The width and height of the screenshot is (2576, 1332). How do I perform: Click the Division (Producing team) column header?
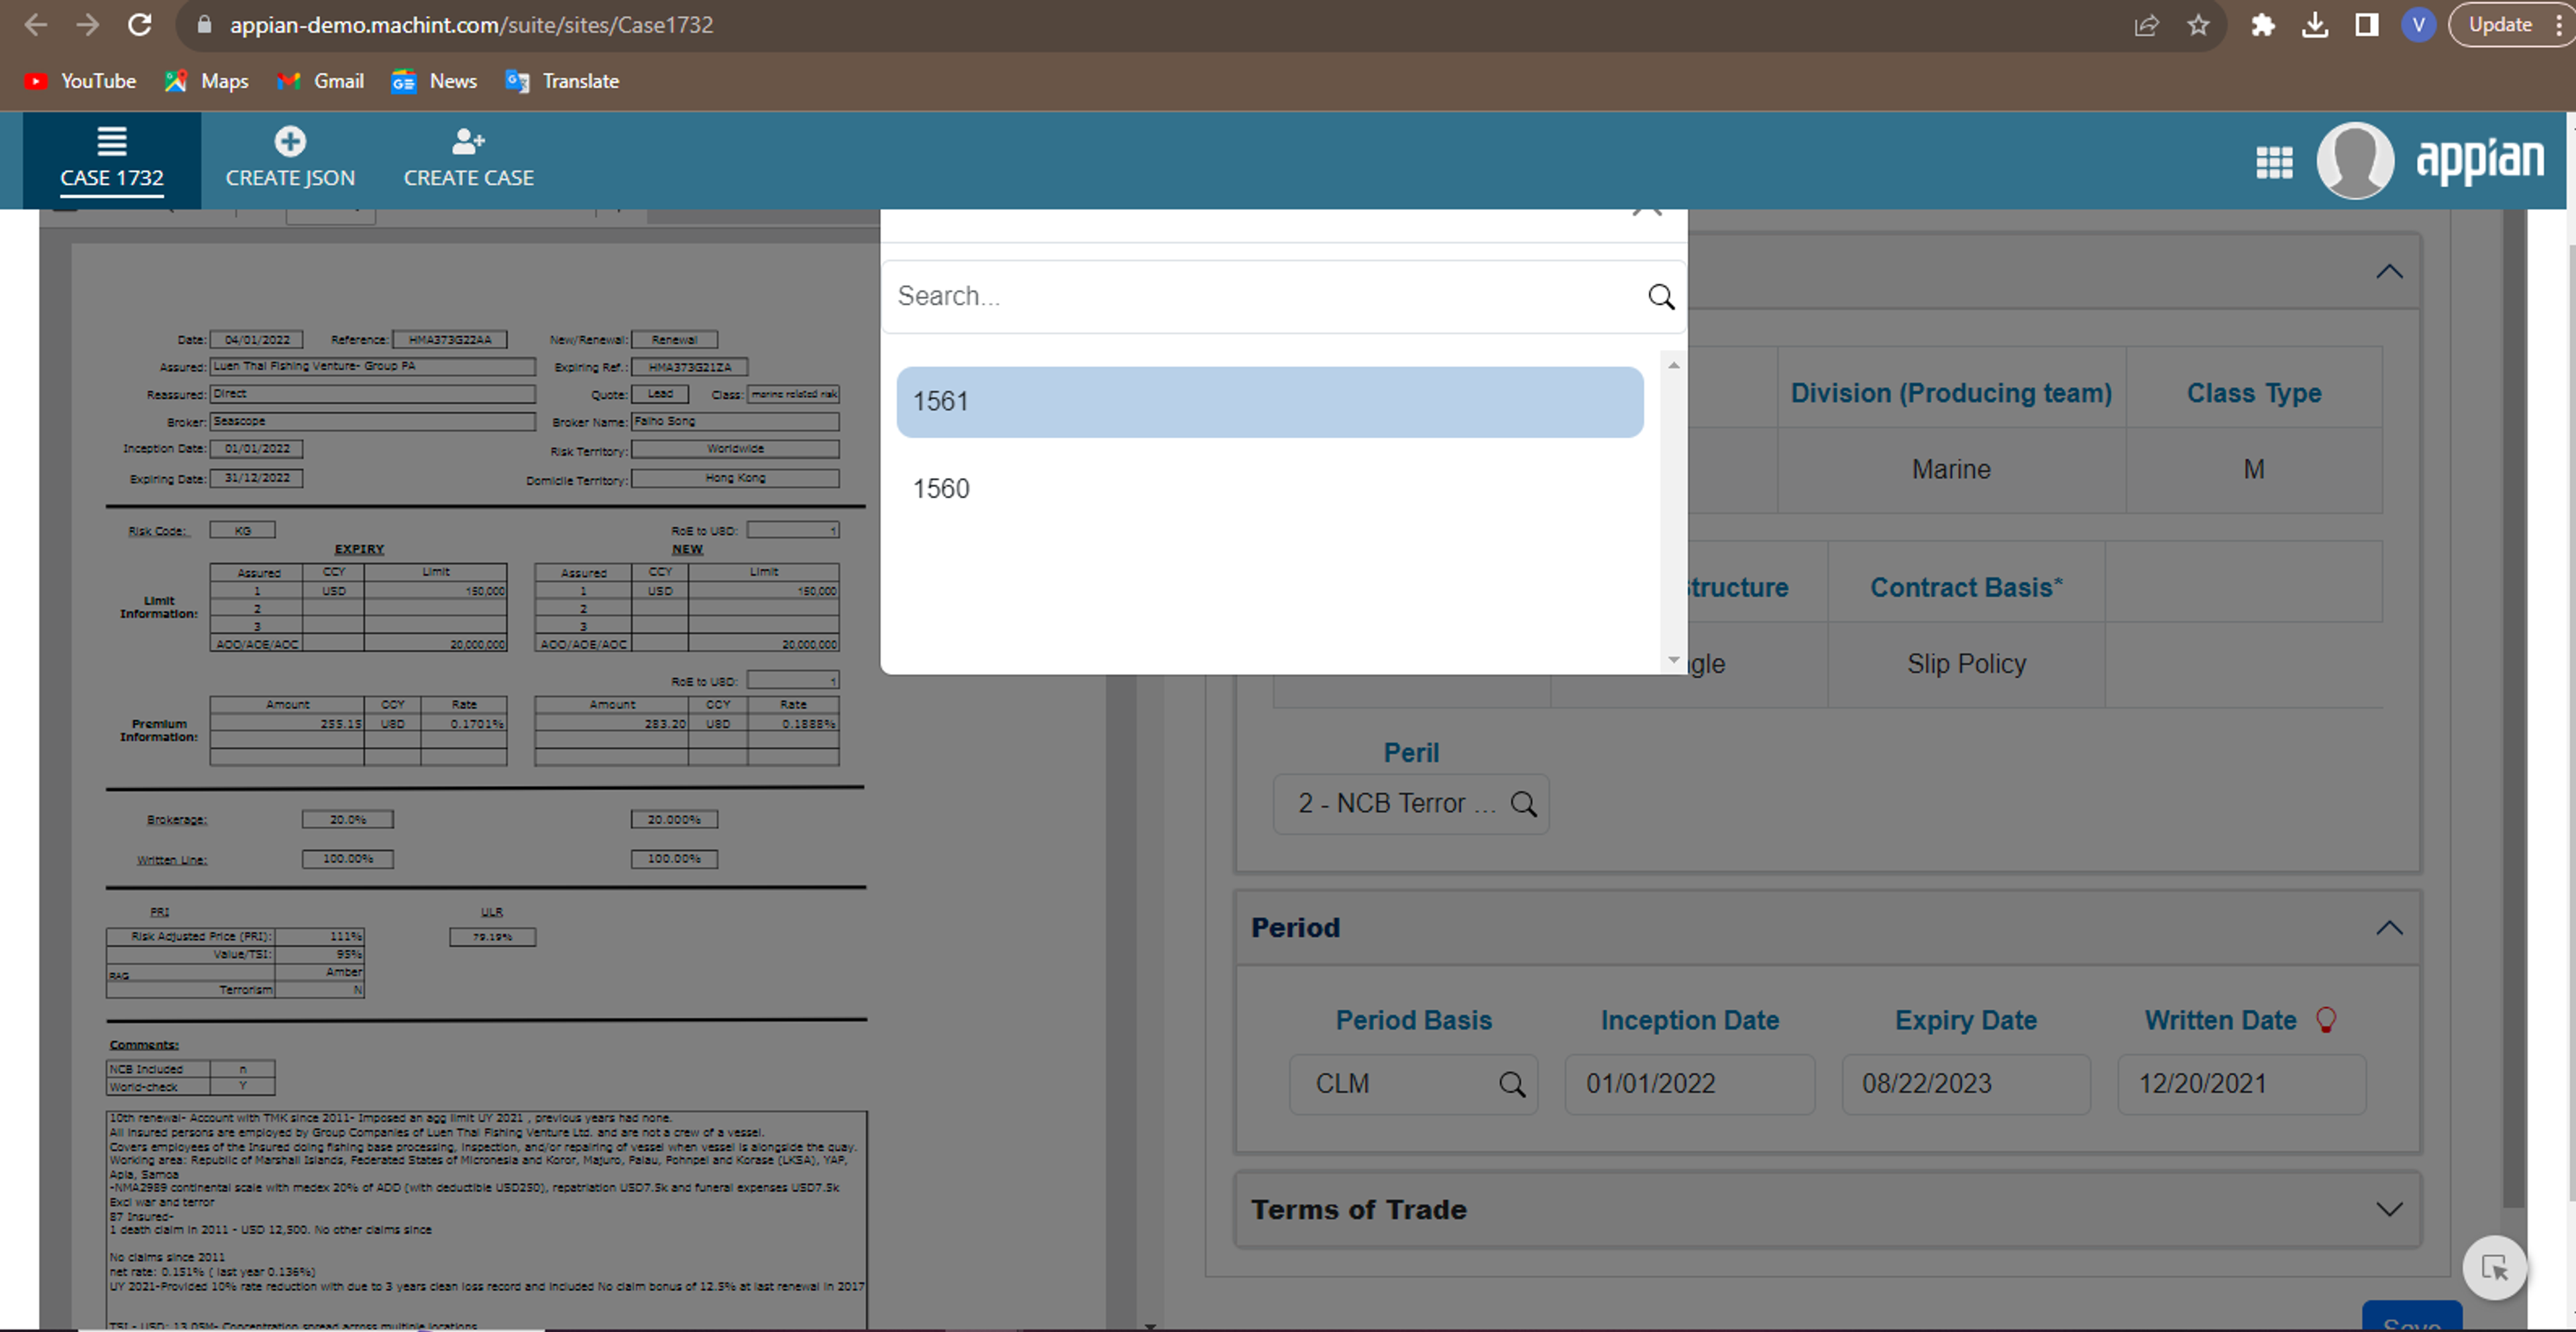click(x=1951, y=393)
